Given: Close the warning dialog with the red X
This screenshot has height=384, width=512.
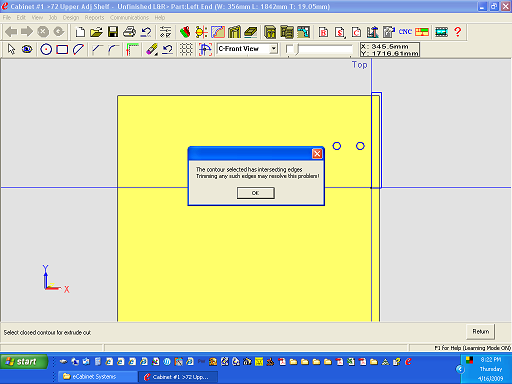Looking at the screenshot, I should (317, 153).
